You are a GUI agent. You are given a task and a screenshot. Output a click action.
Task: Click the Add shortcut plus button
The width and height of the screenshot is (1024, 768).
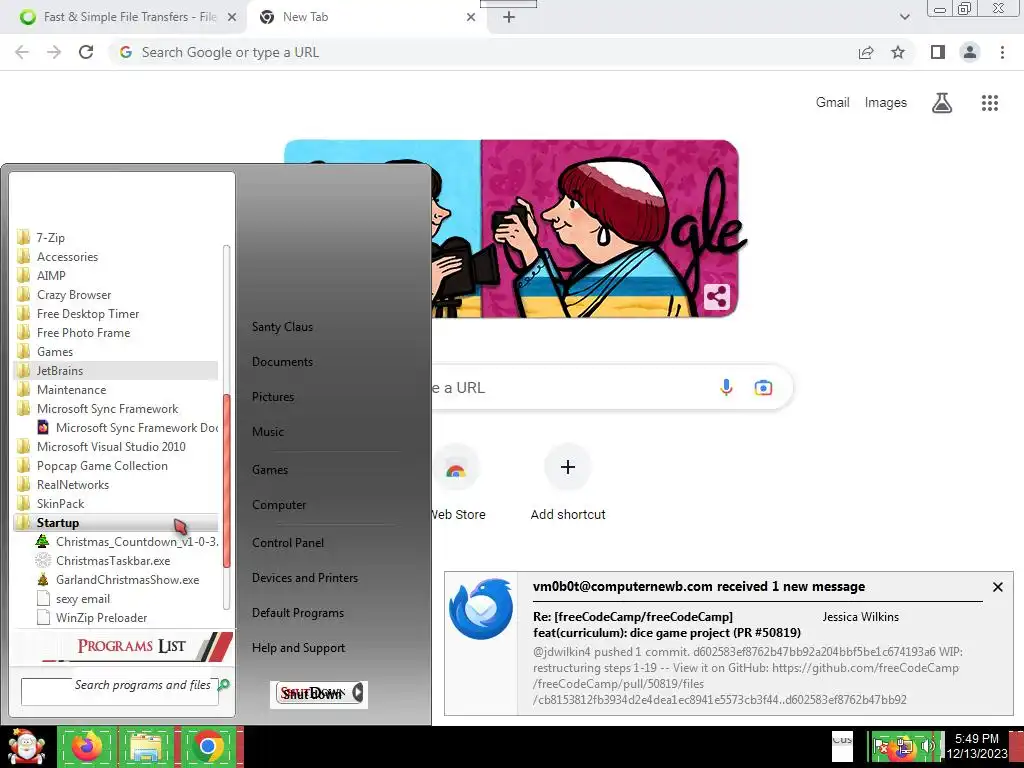pyautogui.click(x=568, y=467)
